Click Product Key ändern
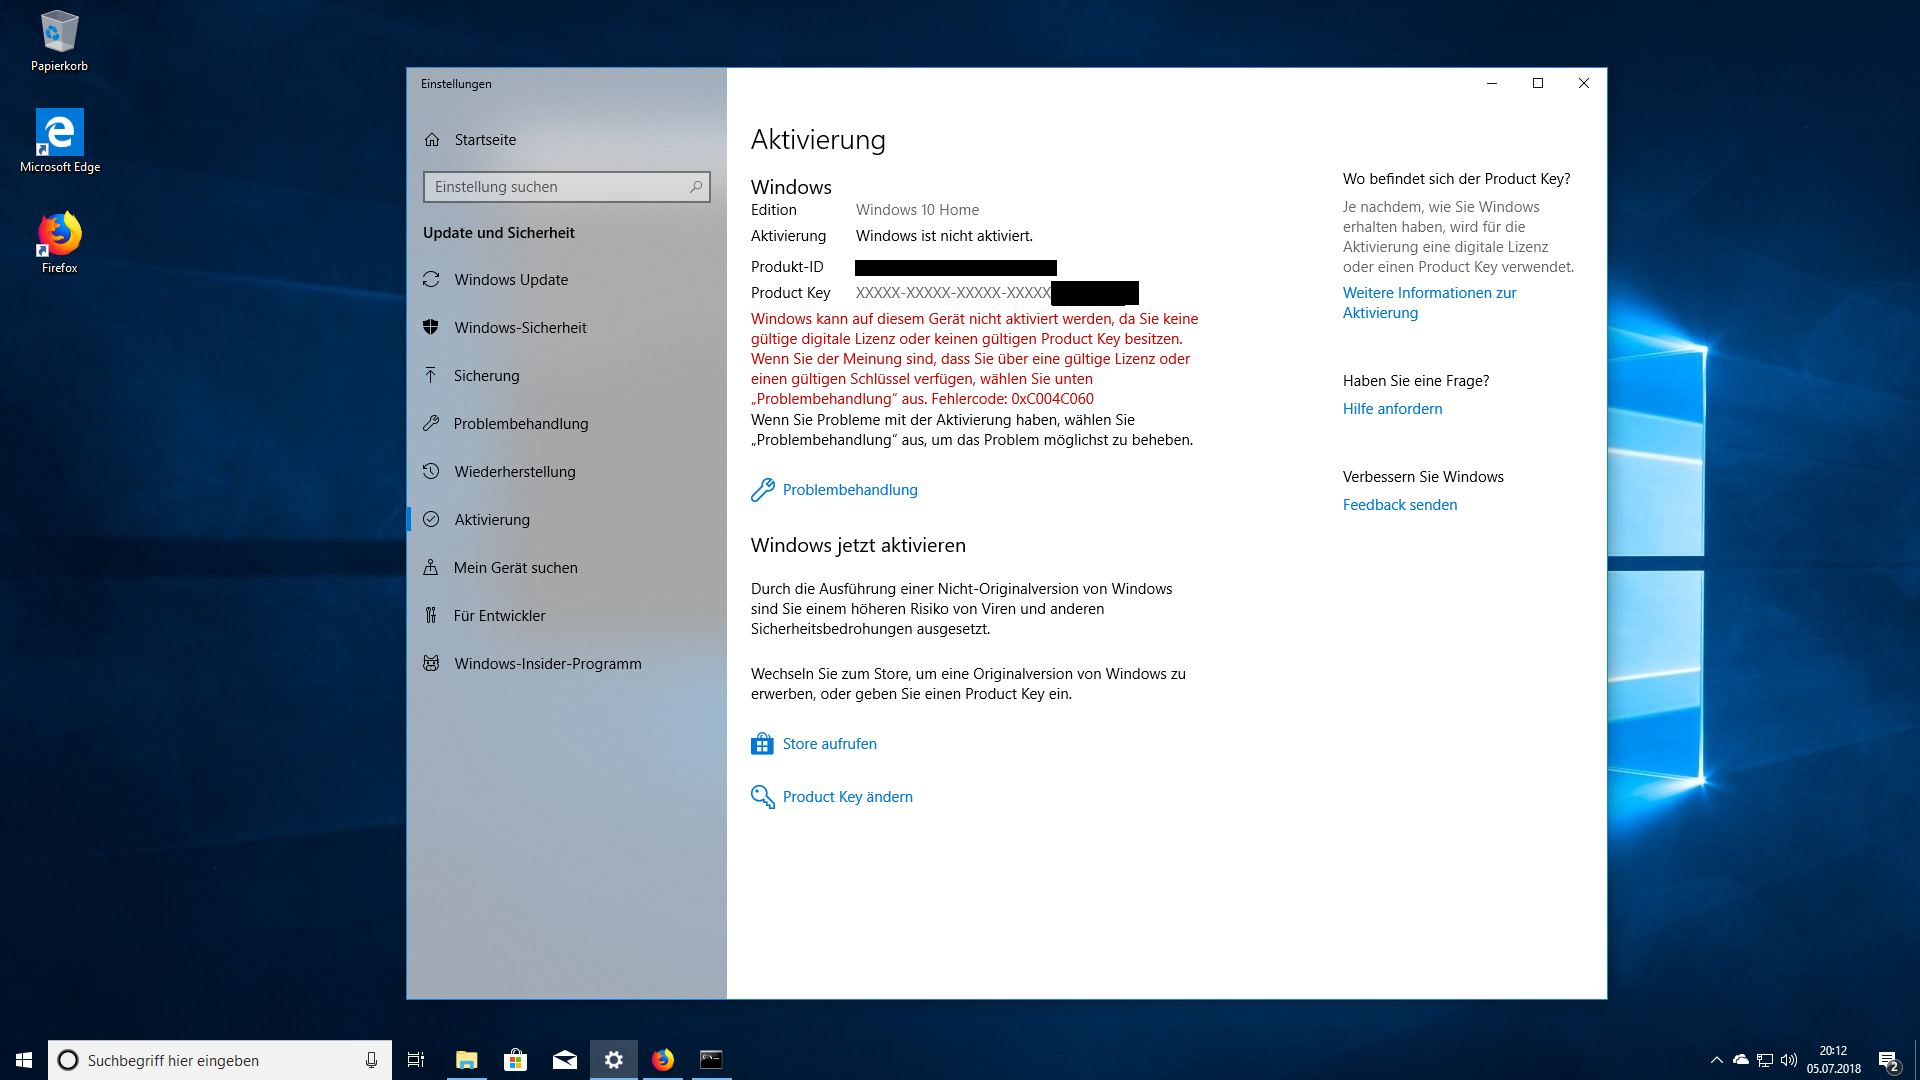Viewport: 1920px width, 1080px height. tap(847, 796)
